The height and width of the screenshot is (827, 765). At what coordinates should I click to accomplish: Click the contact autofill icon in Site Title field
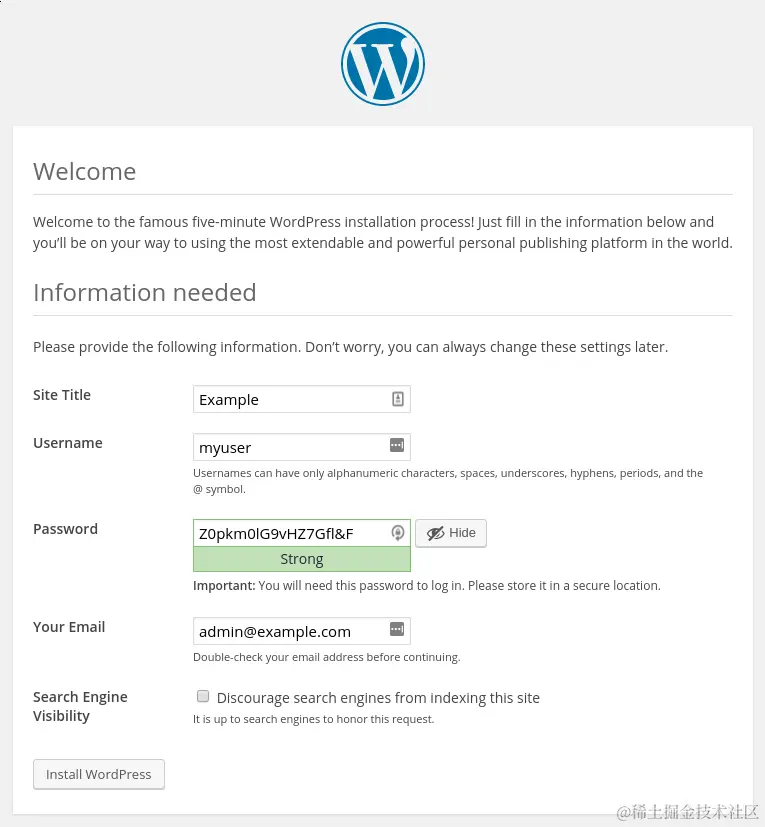click(398, 399)
